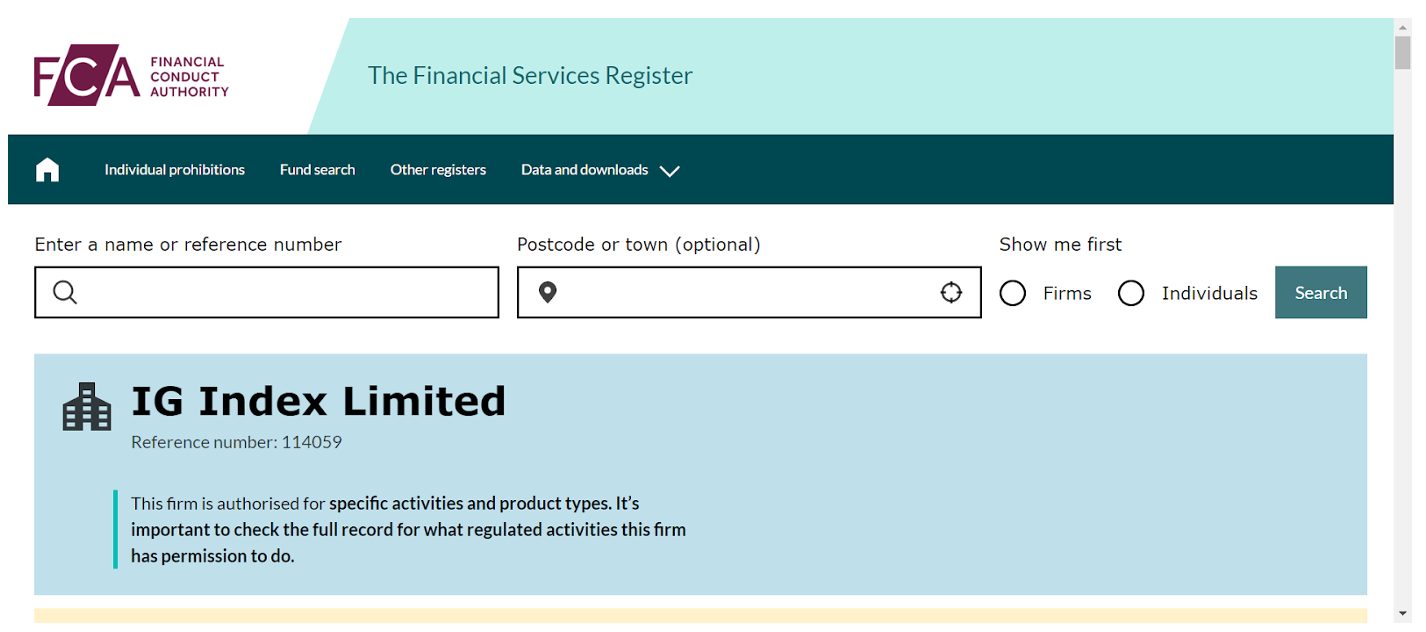Click the scrollbar down arrow
This screenshot has height=632, width=1426.
(x=1403, y=613)
